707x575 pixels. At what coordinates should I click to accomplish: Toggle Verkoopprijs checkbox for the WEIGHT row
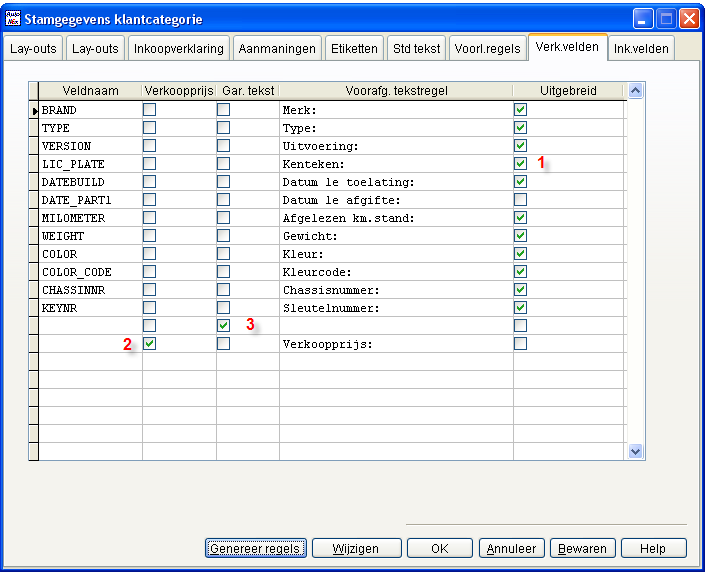coord(149,236)
